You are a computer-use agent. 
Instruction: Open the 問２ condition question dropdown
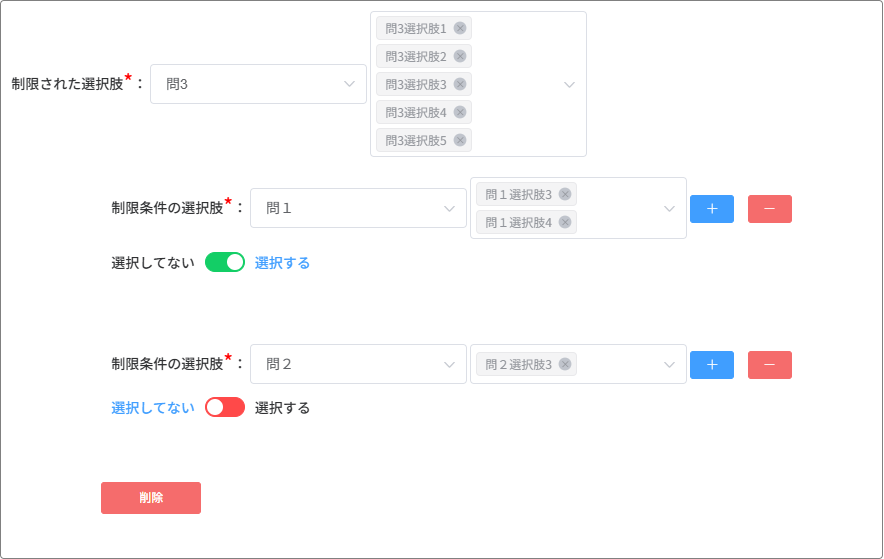tap(358, 364)
